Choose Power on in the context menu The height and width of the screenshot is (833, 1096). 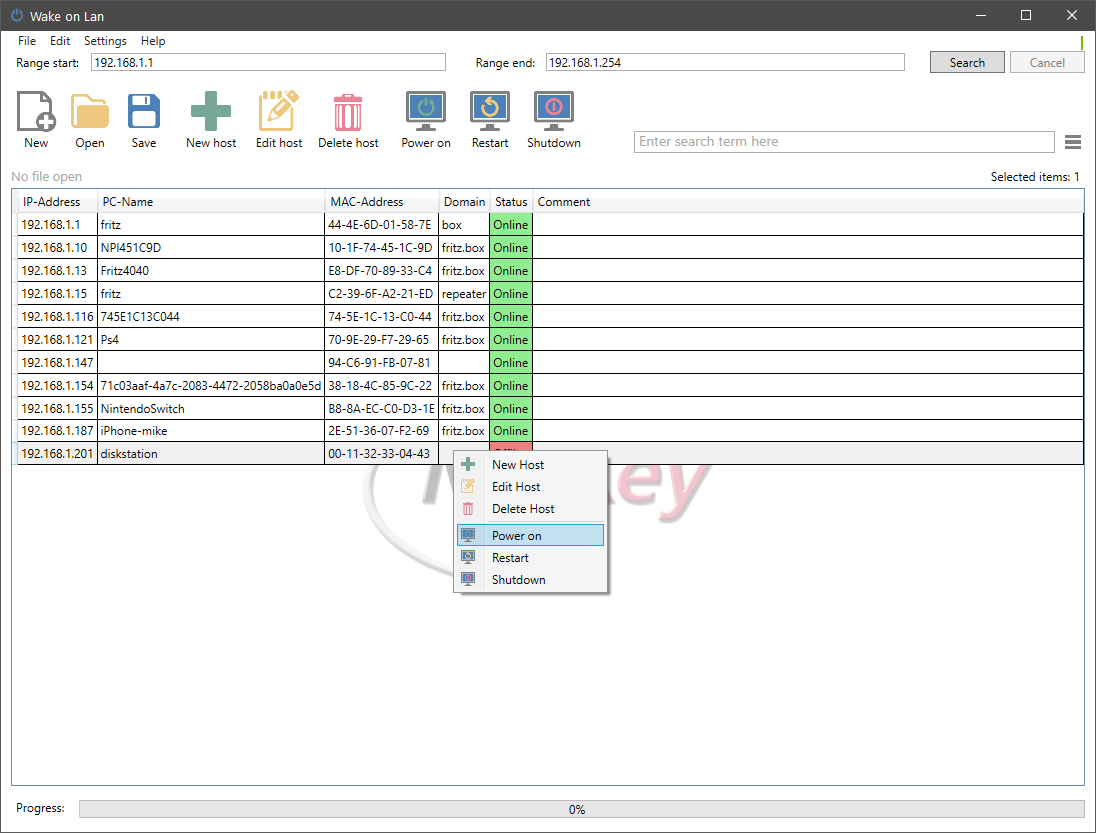530,535
